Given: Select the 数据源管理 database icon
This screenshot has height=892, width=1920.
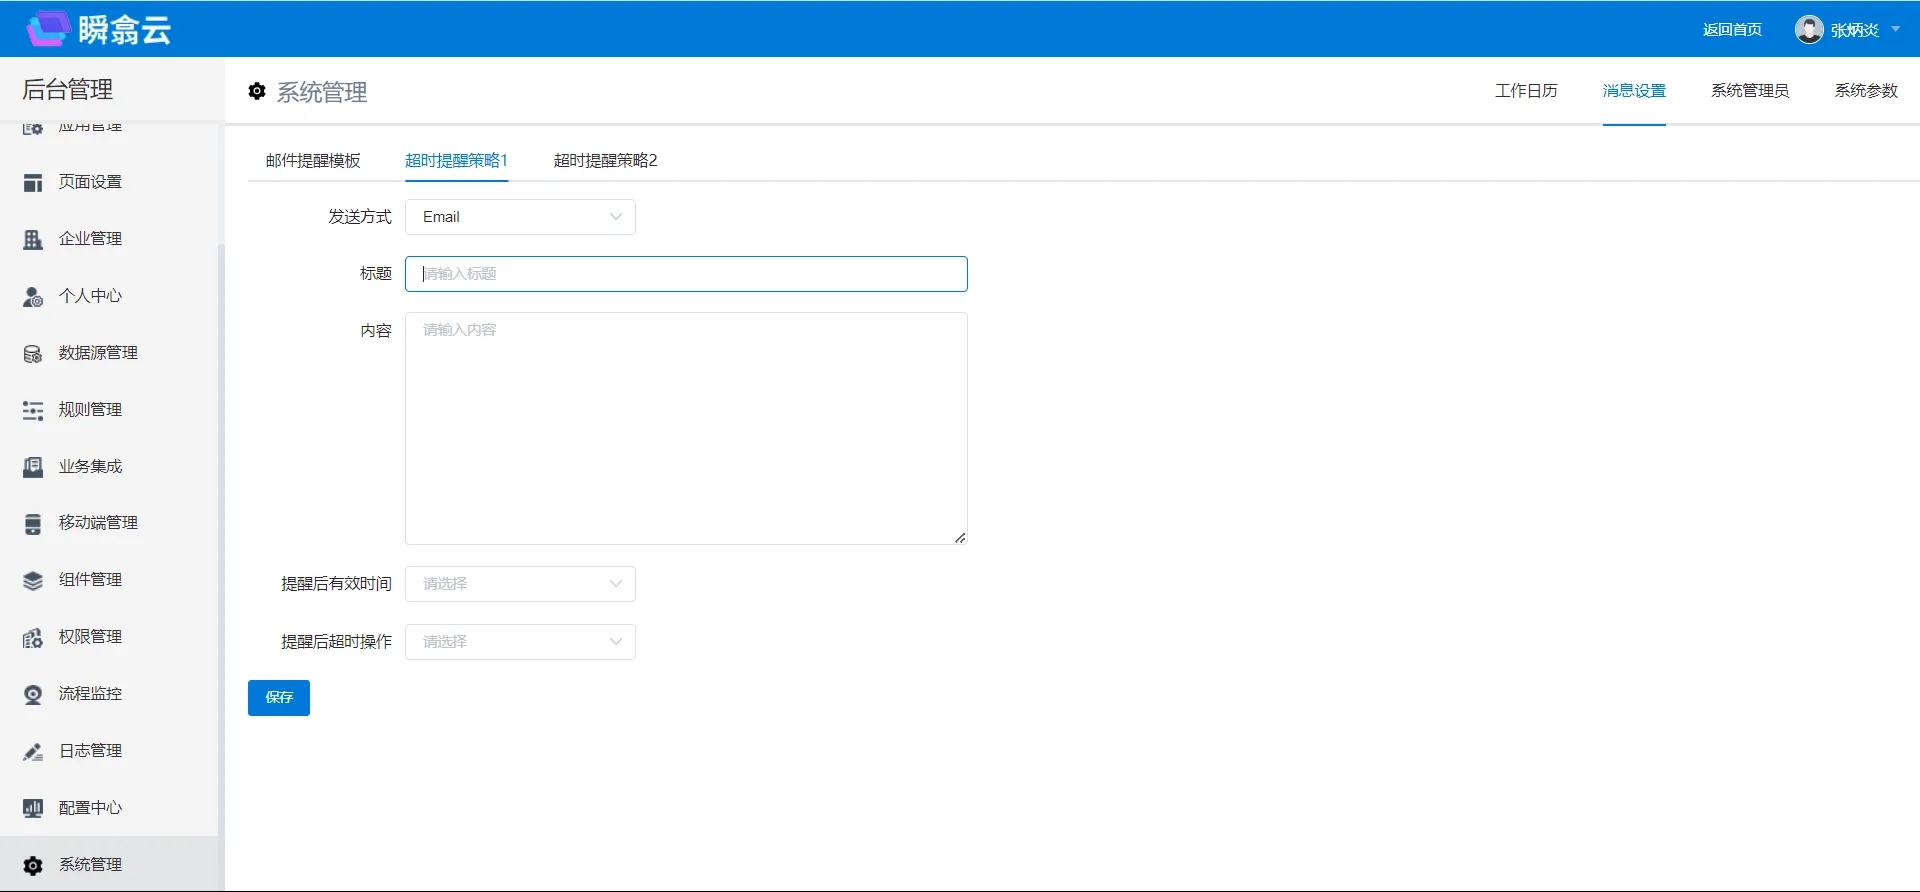Looking at the screenshot, I should [33, 354].
